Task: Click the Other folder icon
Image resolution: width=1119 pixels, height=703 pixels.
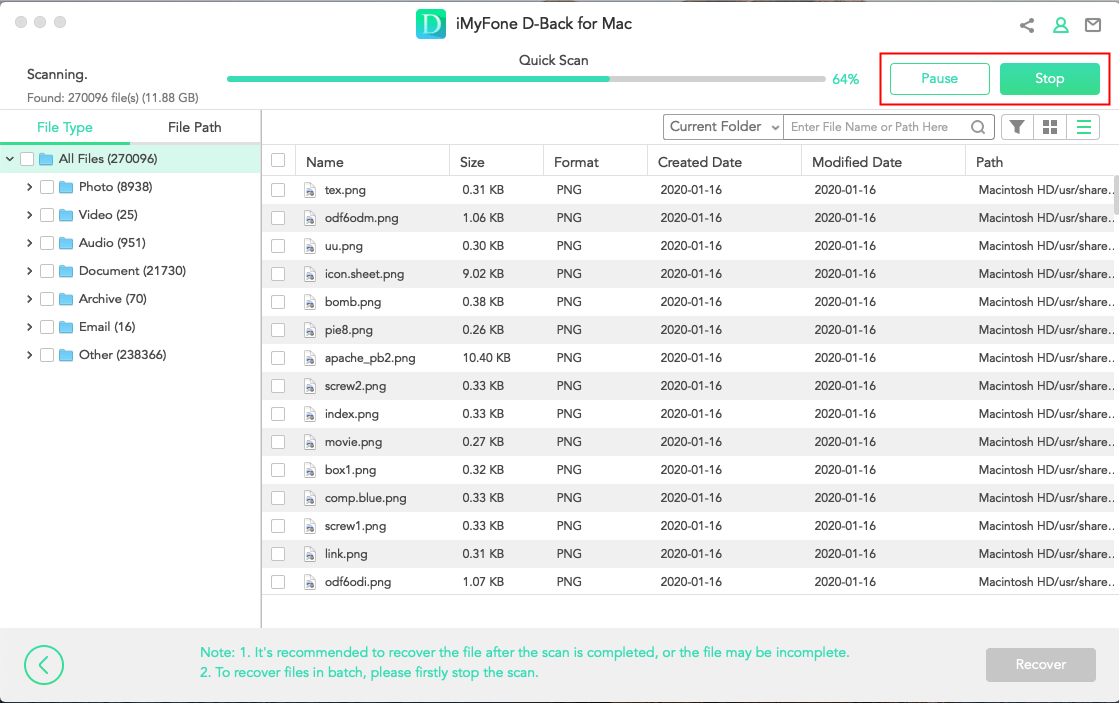Action: pyautogui.click(x=66, y=355)
